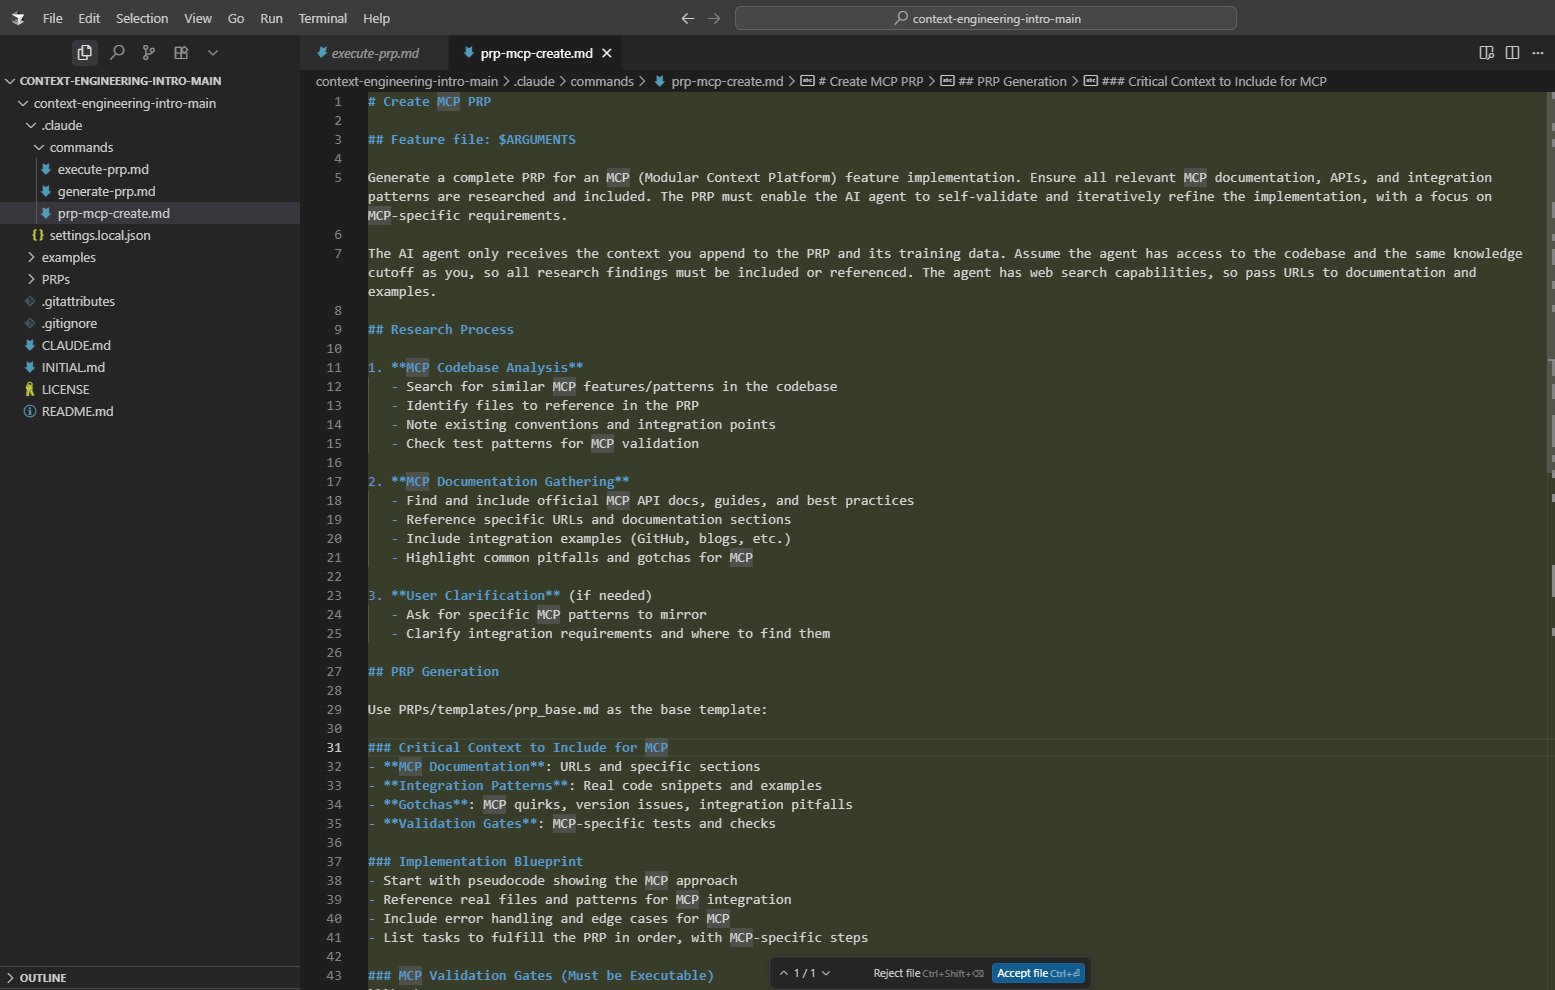Image resolution: width=1555 pixels, height=990 pixels.
Task: Go to next change with down chevron
Action: click(826, 973)
